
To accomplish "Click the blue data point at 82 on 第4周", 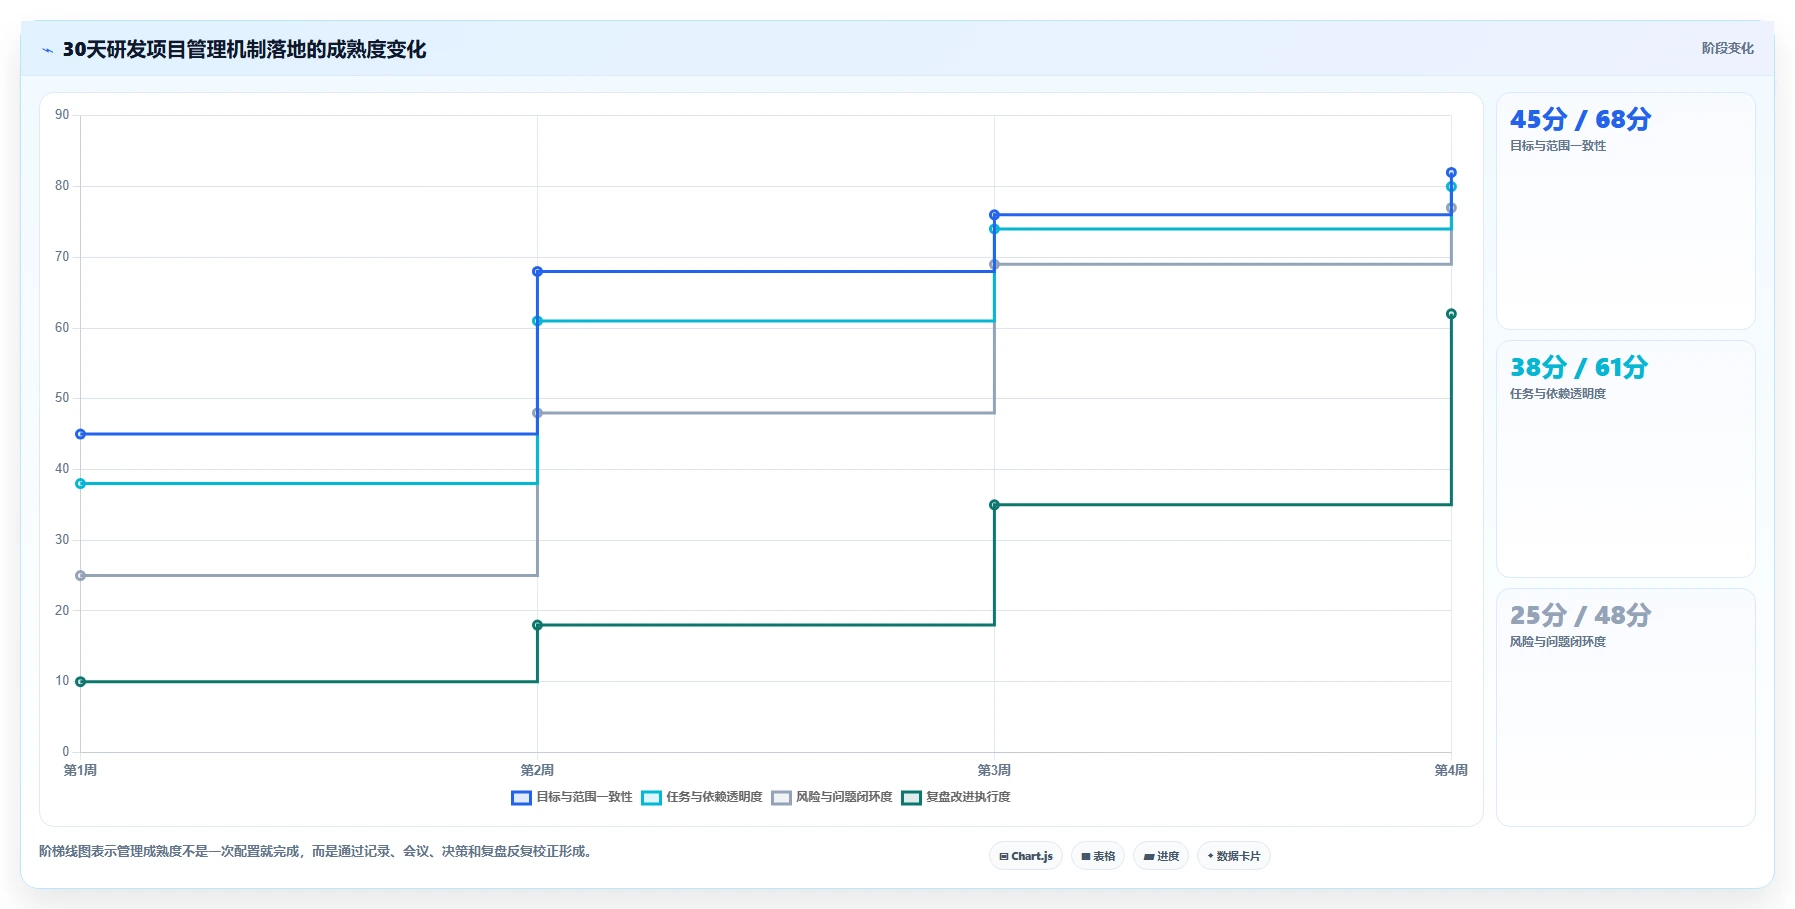I will point(1451,173).
